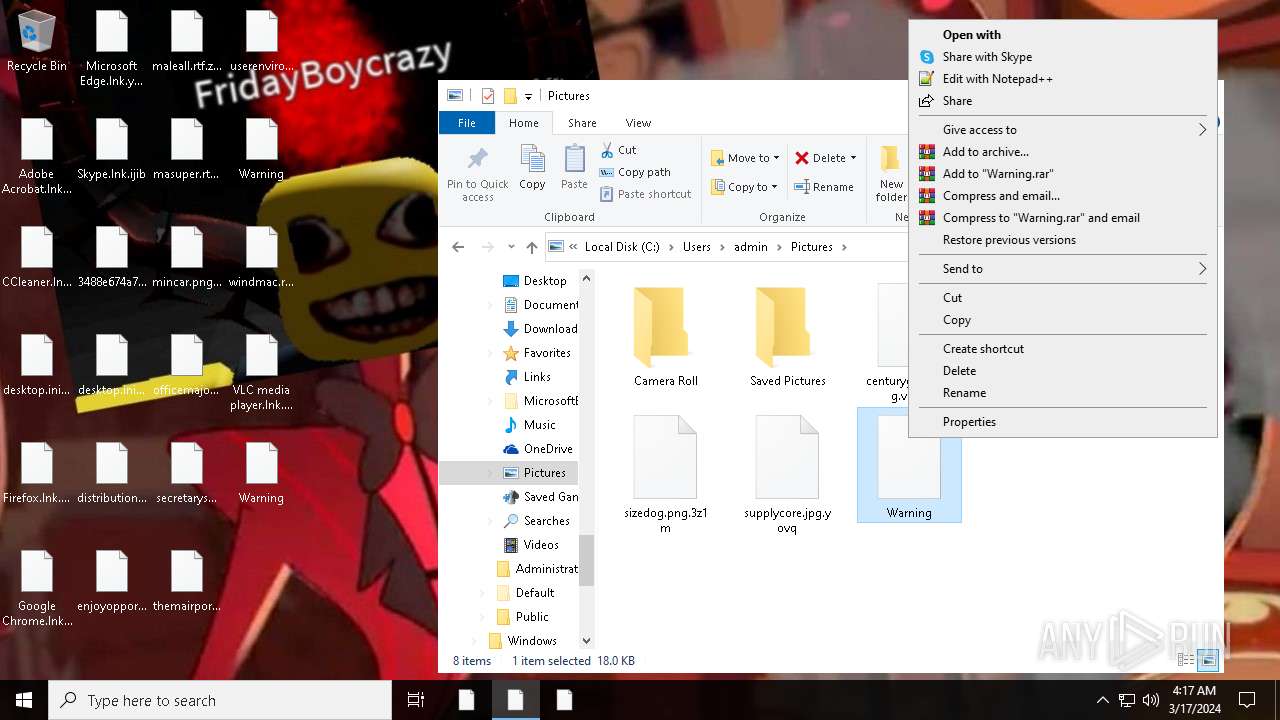Click the new folder icon in title bar
Image resolution: width=1280 pixels, height=720 pixels.
coord(510,96)
